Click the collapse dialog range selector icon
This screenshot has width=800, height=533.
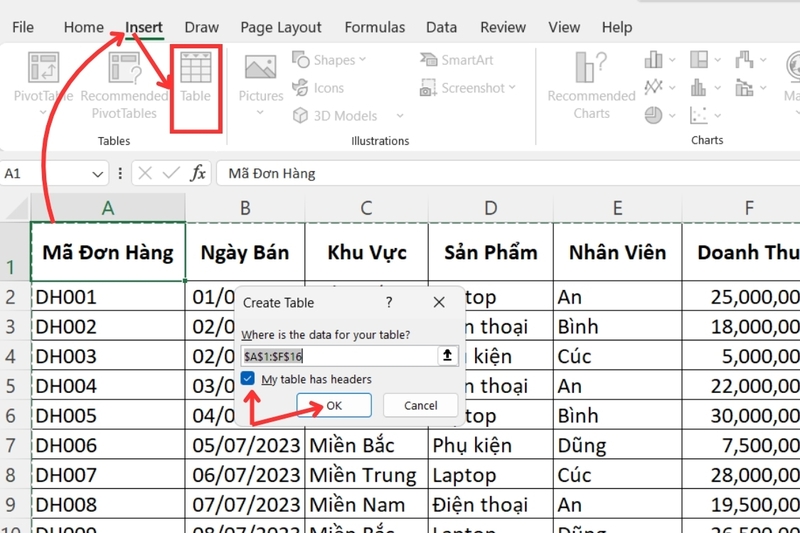(x=447, y=356)
